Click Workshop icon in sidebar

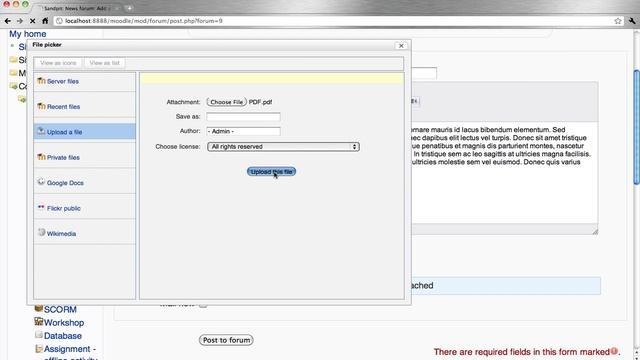click(x=39, y=322)
